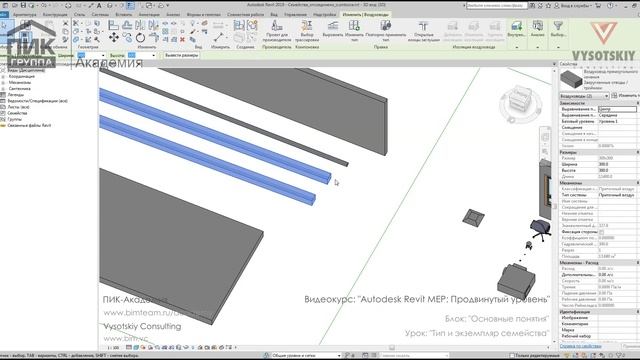
Task: Click the thin lines toggle in quick access toolbar
Action: pyautogui.click(x=130, y=5)
